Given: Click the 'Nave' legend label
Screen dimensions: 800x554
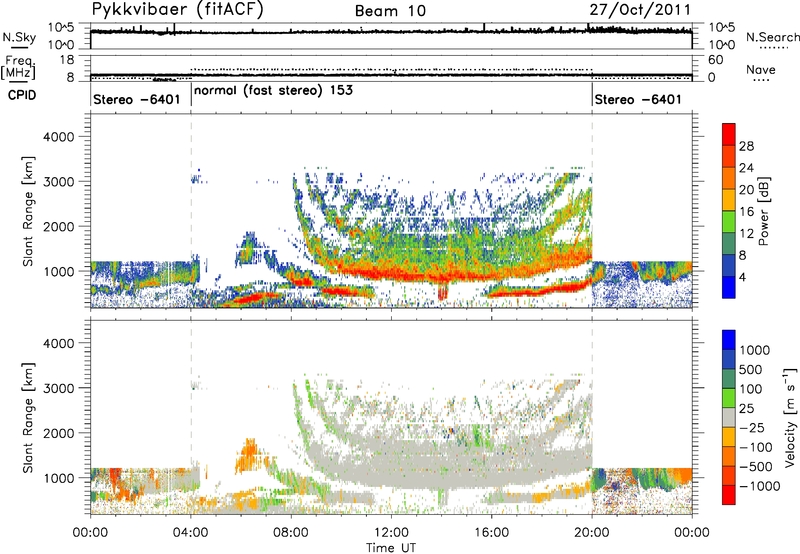Looking at the screenshot, I should click(x=761, y=69).
